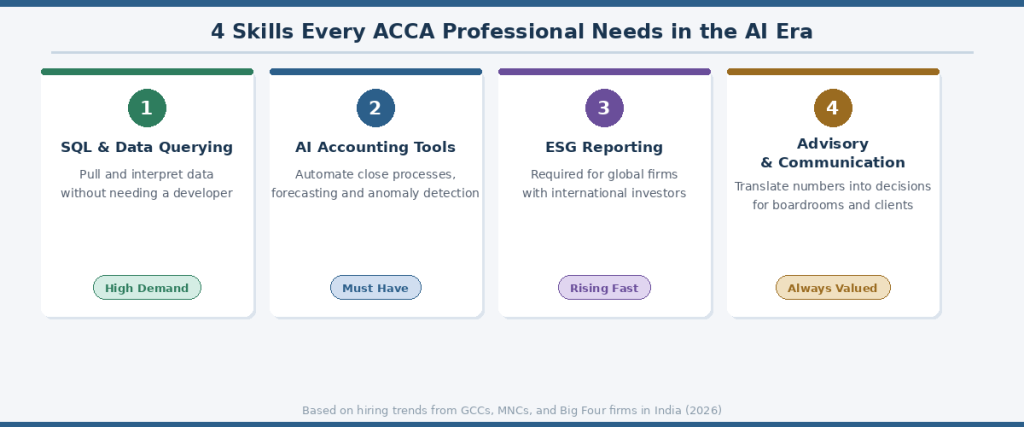This screenshot has height=427, width=1024.
Task: Click the brown number 4 circle
Action: (x=833, y=108)
